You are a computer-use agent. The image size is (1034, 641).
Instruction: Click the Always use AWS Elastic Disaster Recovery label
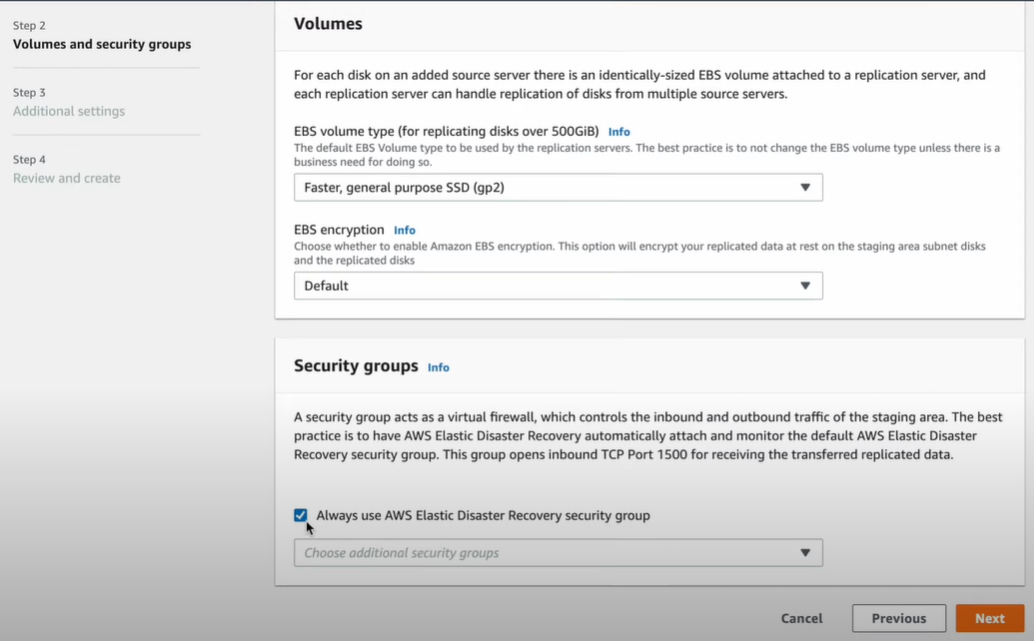tap(483, 515)
